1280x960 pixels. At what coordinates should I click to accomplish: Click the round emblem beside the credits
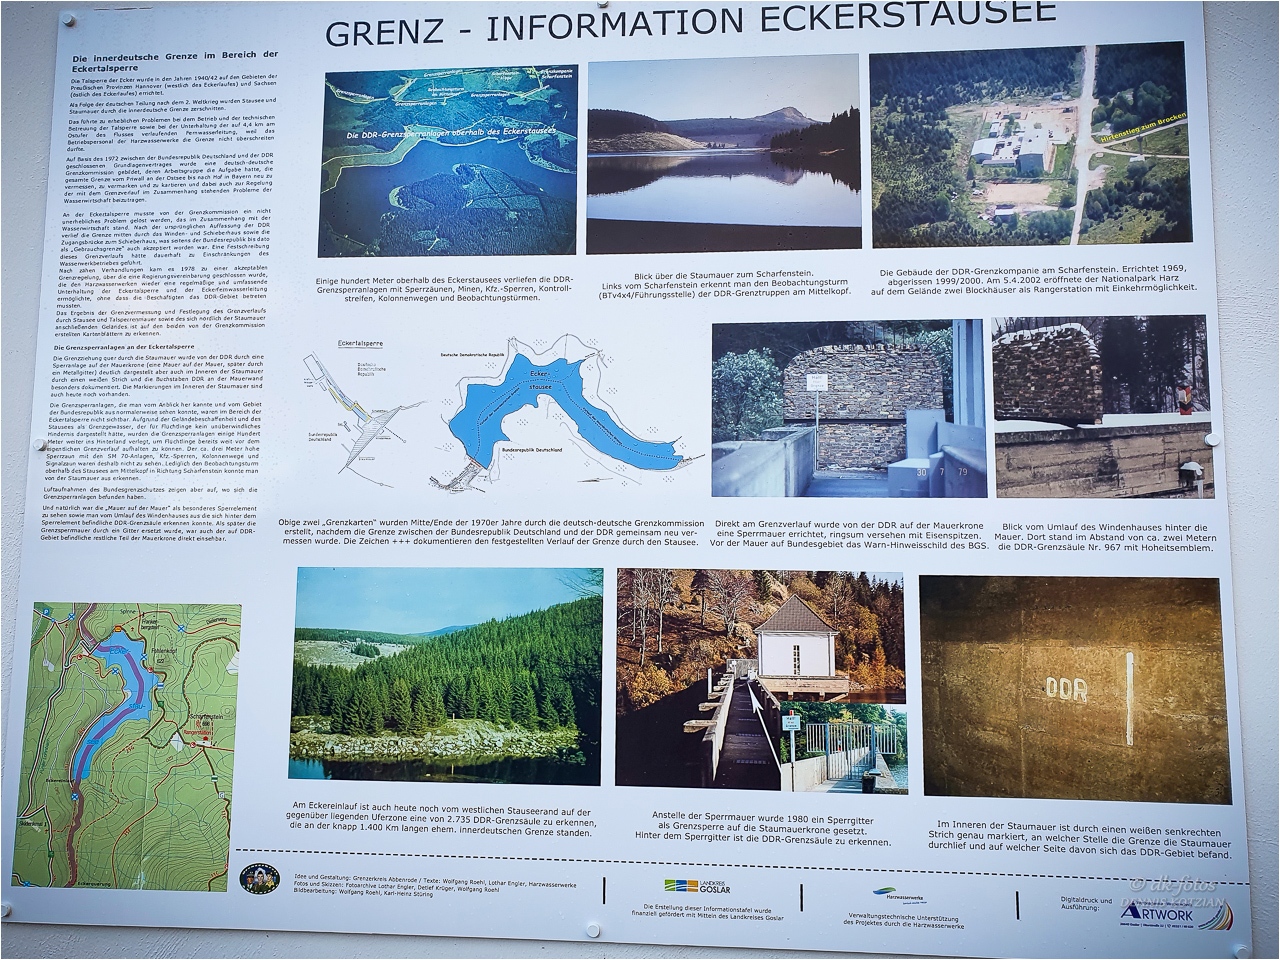click(258, 879)
